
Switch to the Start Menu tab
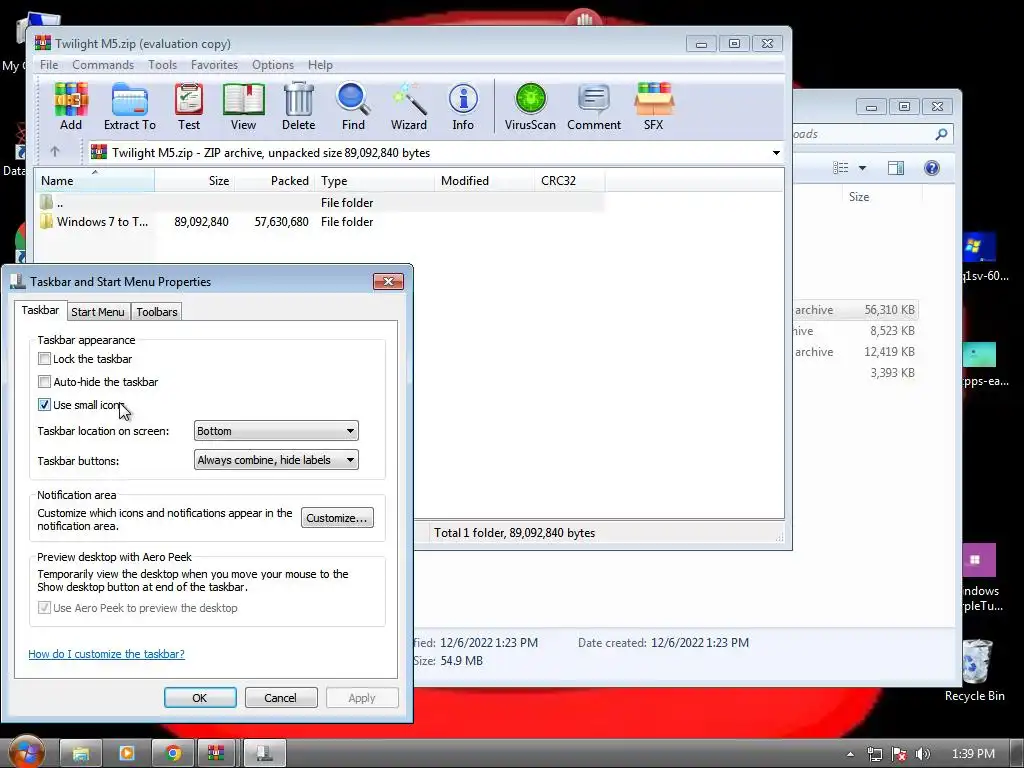(98, 312)
